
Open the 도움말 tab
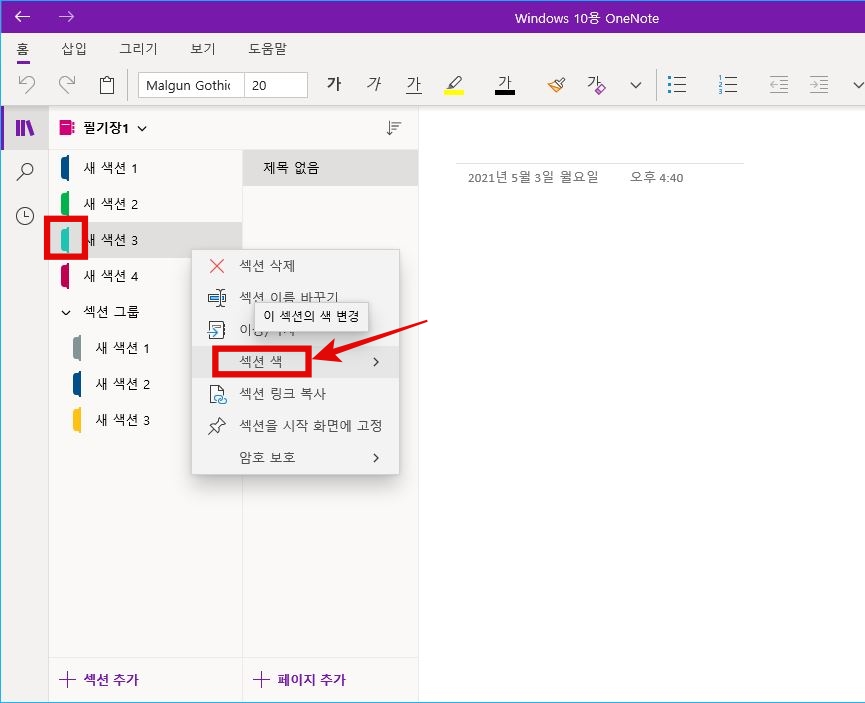[268, 49]
